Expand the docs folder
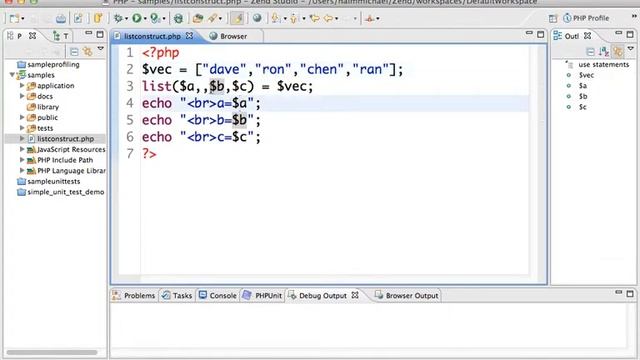Screen dimensions: 640x360 22,96
